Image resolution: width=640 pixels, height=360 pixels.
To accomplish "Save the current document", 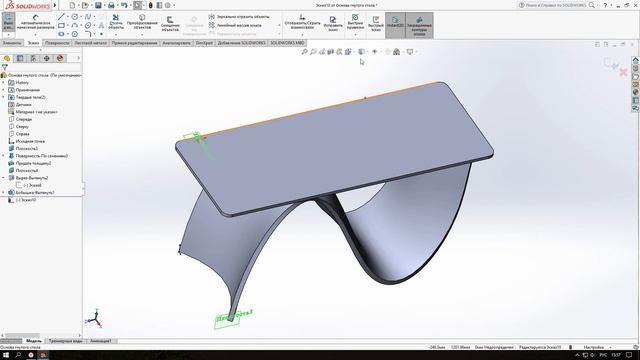I will pos(98,5).
